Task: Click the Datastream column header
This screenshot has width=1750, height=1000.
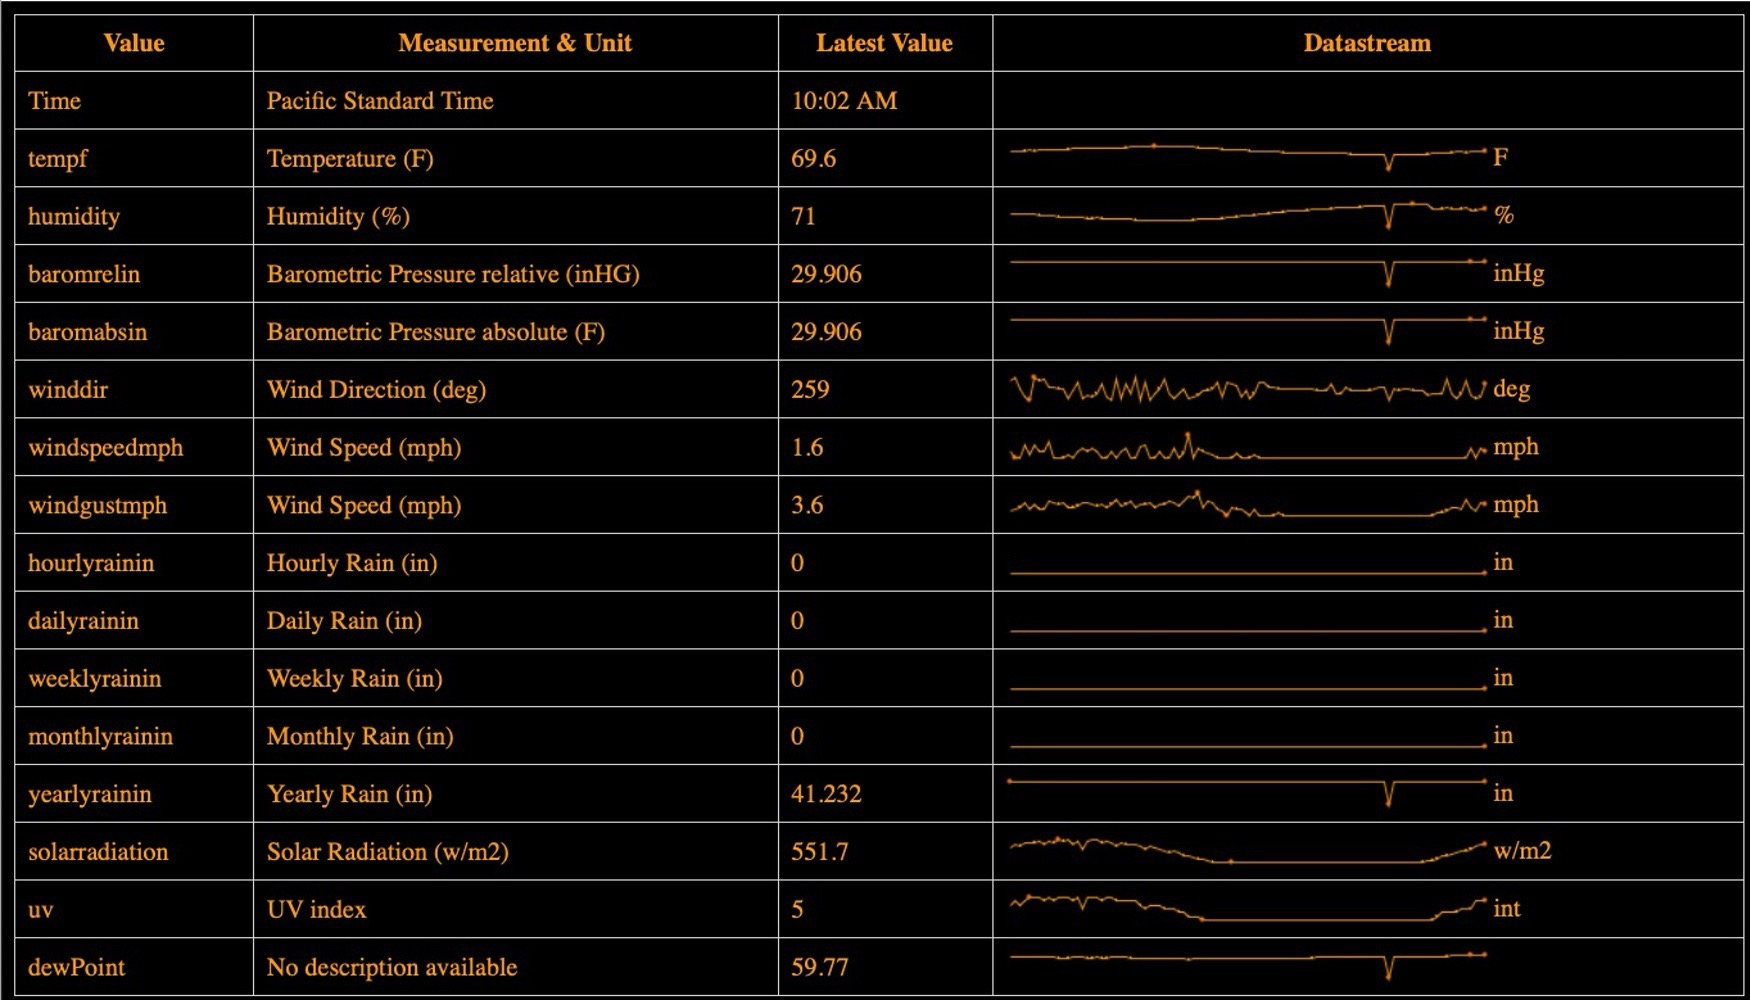Action: pyautogui.click(x=1367, y=43)
